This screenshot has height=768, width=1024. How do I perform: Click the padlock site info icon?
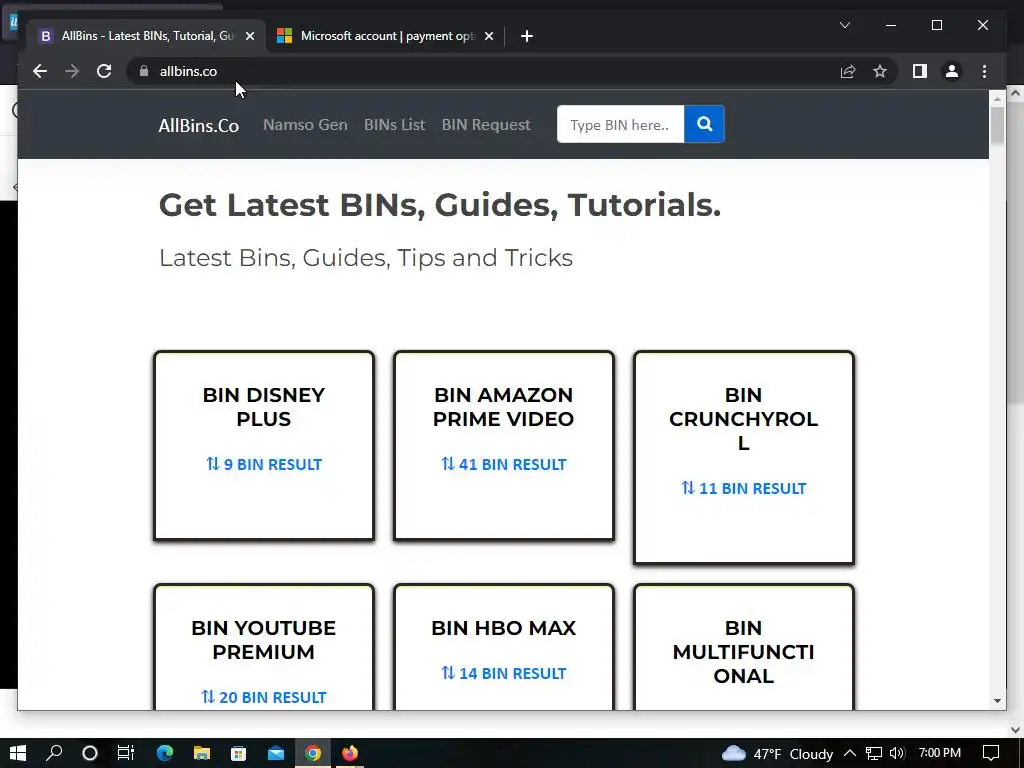(144, 71)
